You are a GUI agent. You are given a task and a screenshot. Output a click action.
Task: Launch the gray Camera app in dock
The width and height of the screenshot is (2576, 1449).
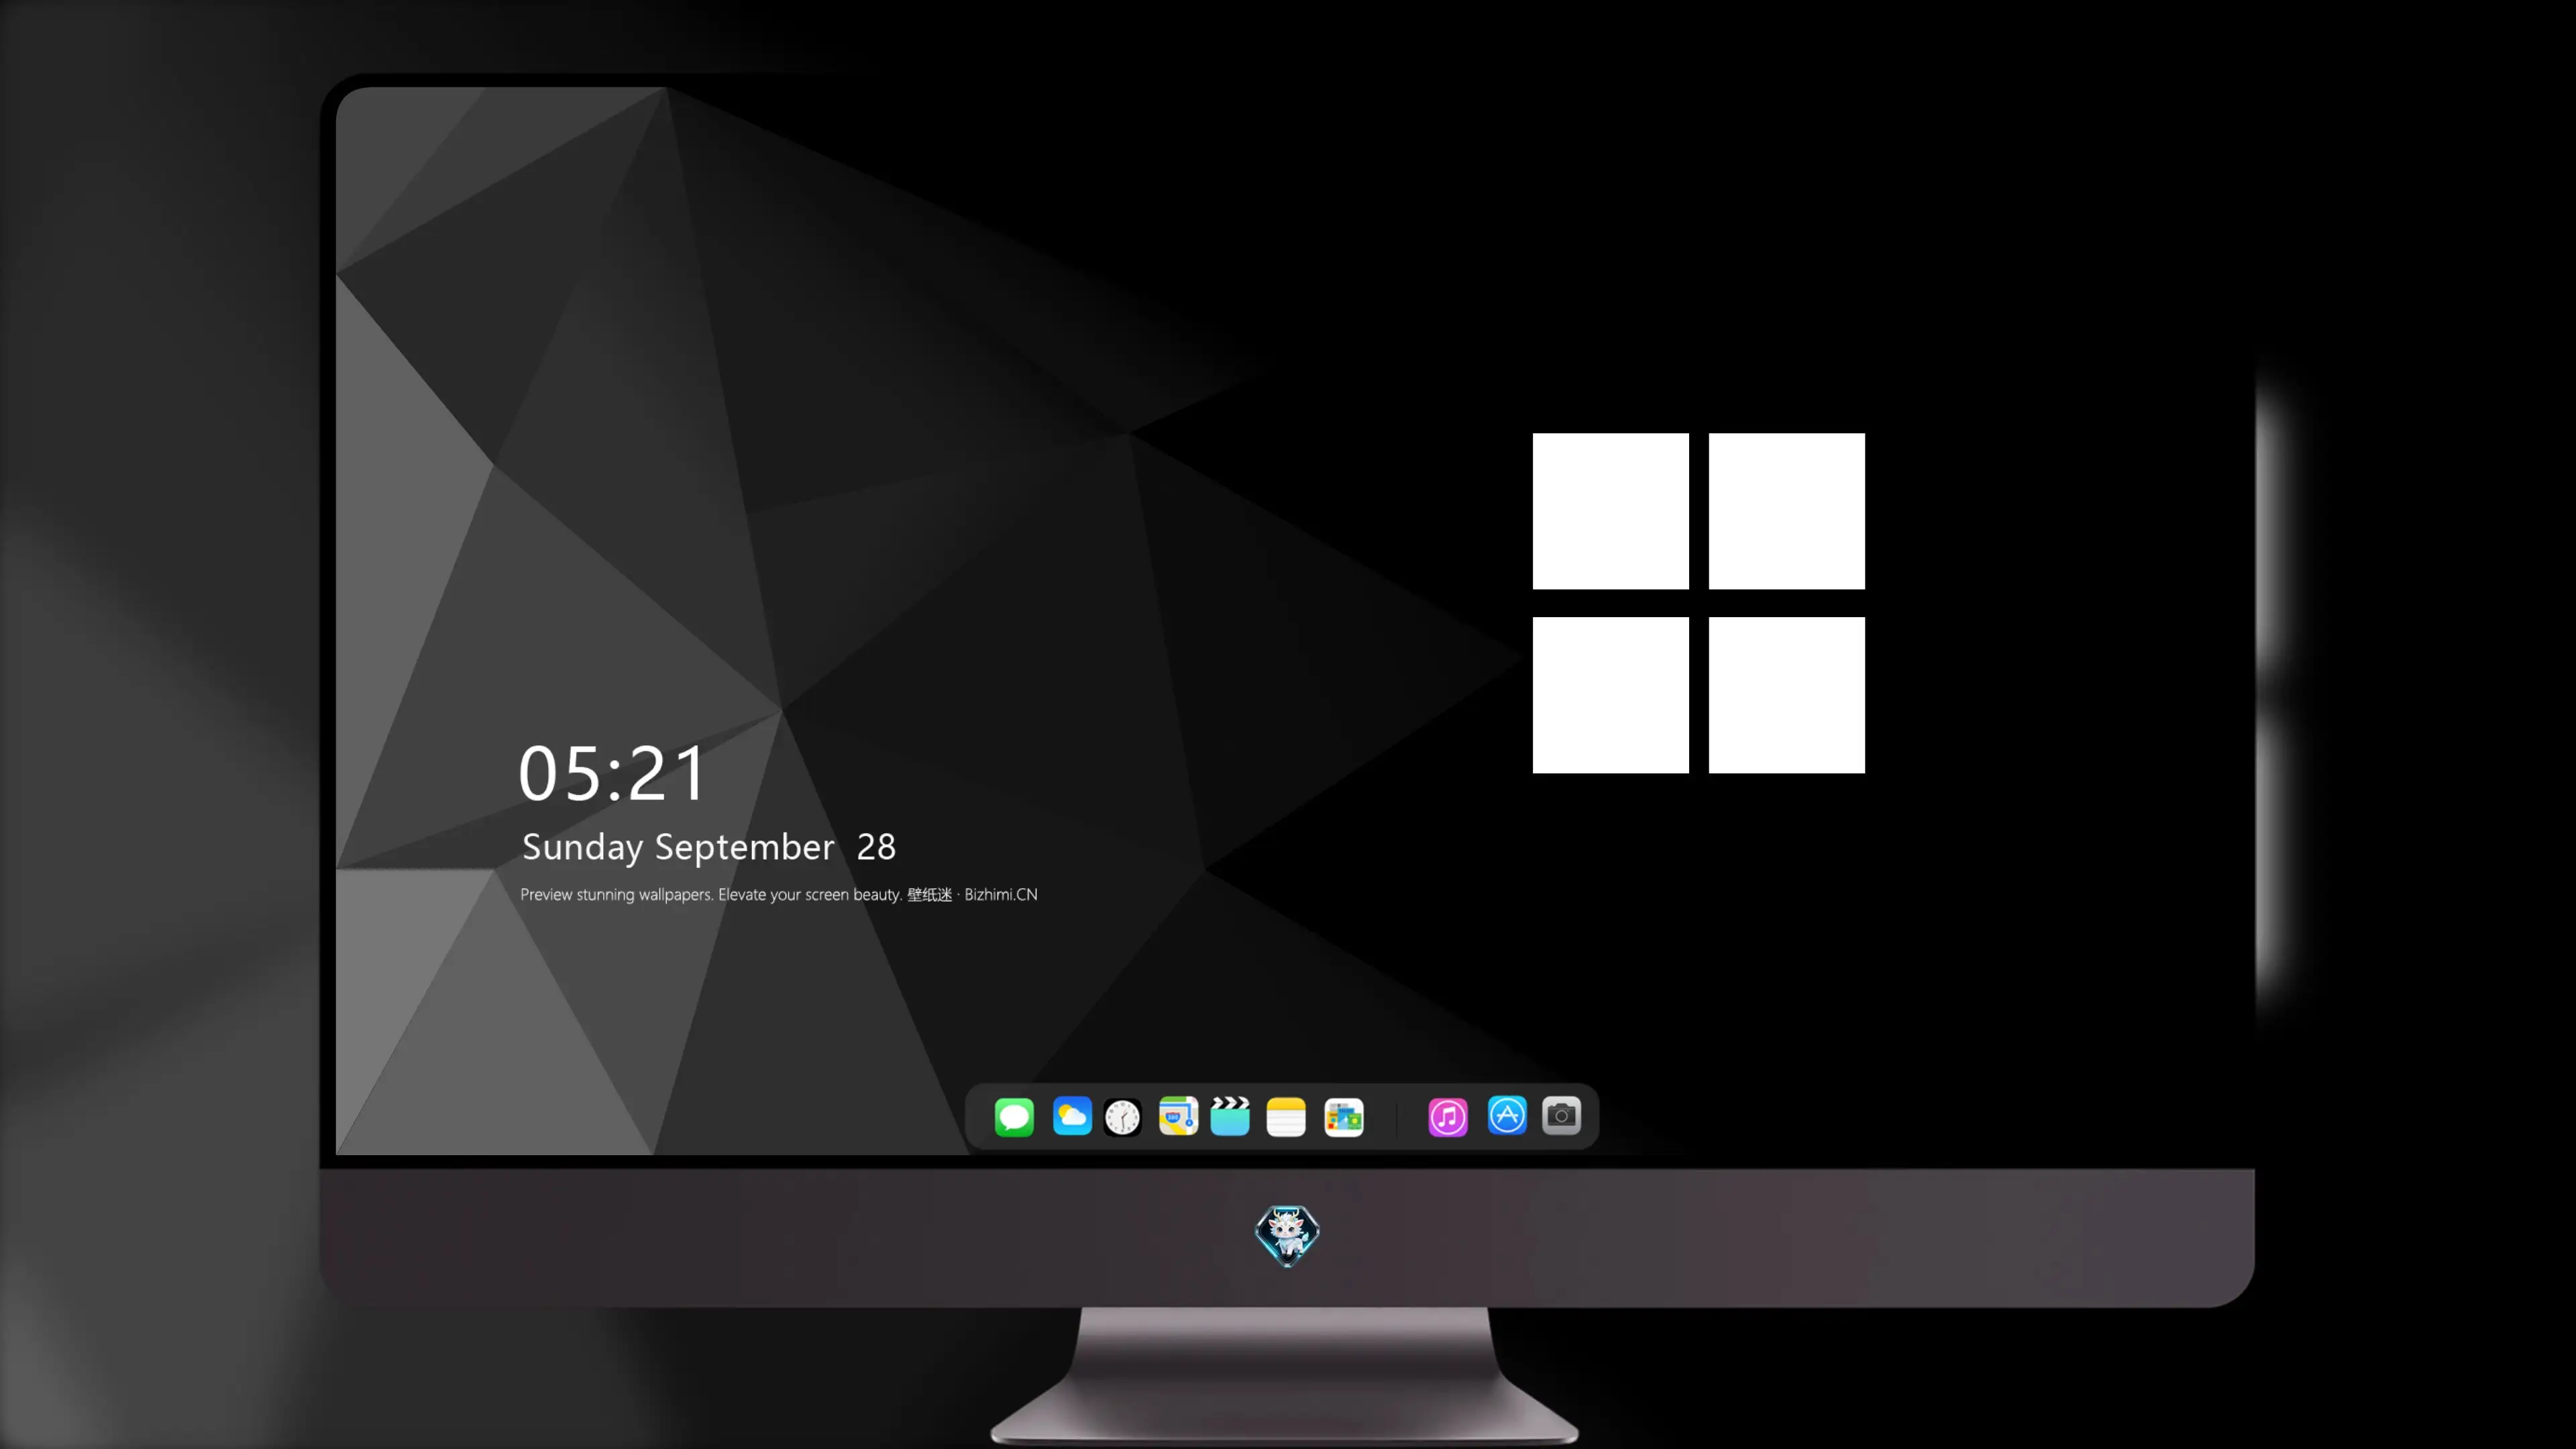tap(1561, 1116)
